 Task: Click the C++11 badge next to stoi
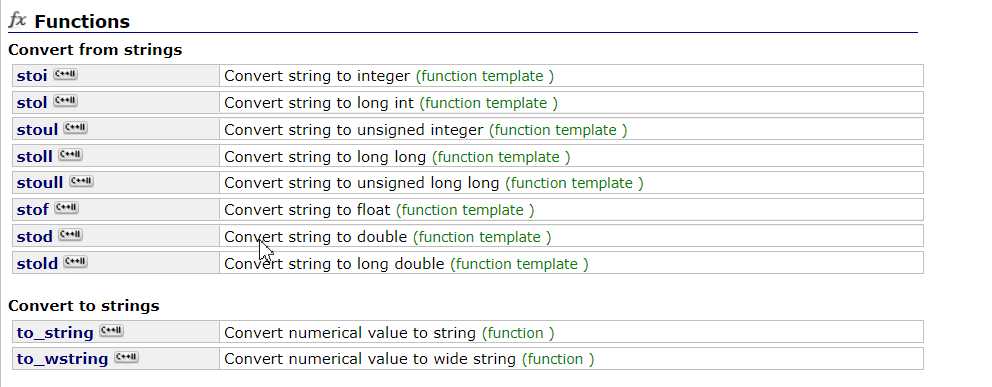click(65, 75)
